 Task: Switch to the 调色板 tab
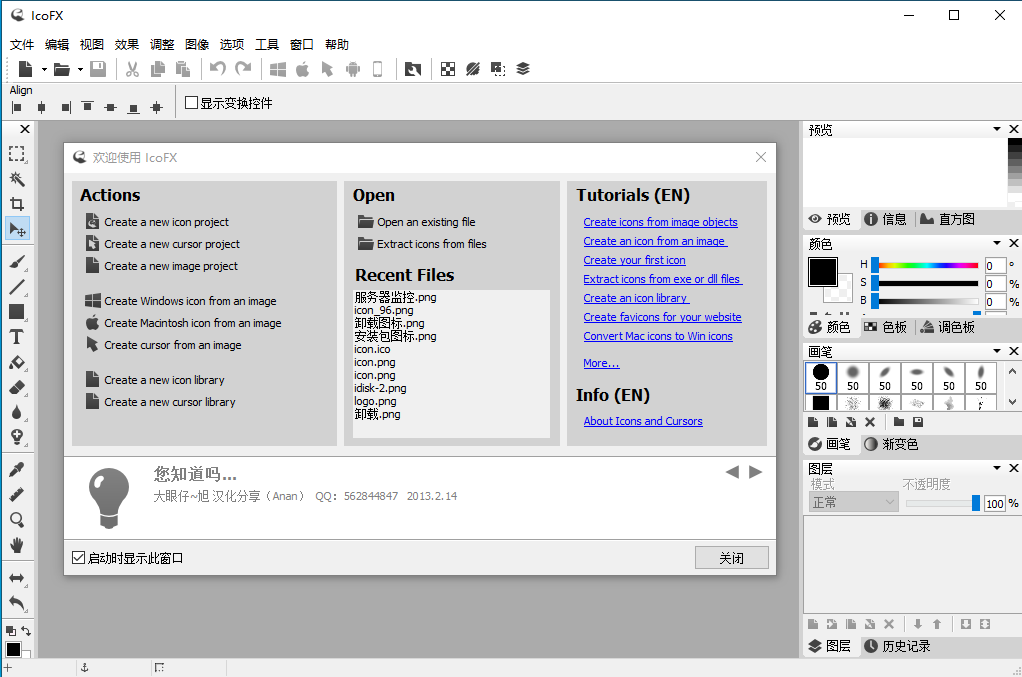[x=947, y=327]
